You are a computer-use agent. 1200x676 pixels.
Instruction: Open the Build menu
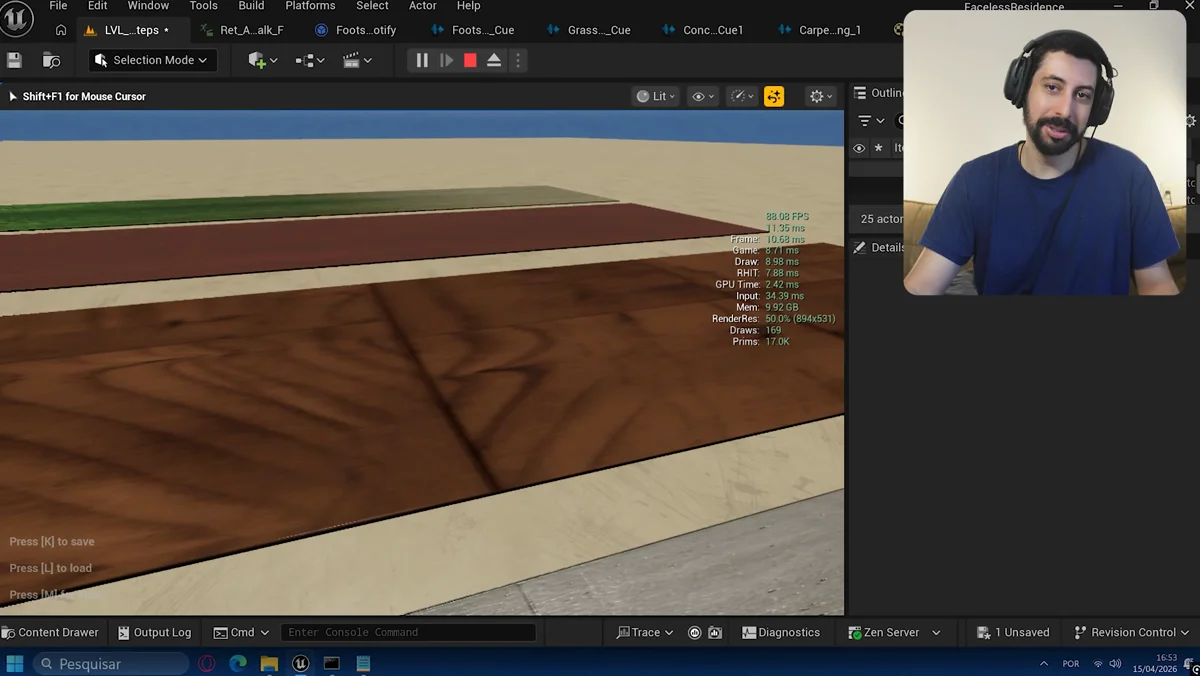(251, 6)
